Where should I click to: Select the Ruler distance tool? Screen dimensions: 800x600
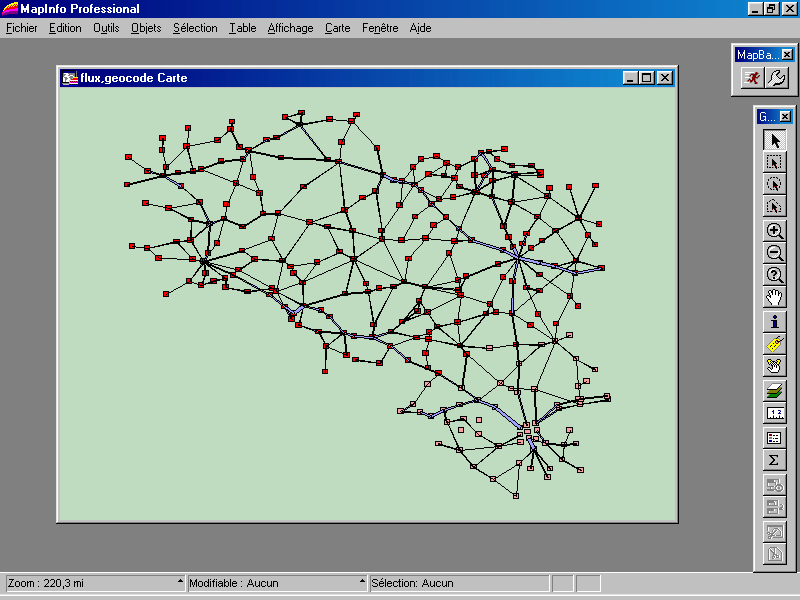point(774,413)
